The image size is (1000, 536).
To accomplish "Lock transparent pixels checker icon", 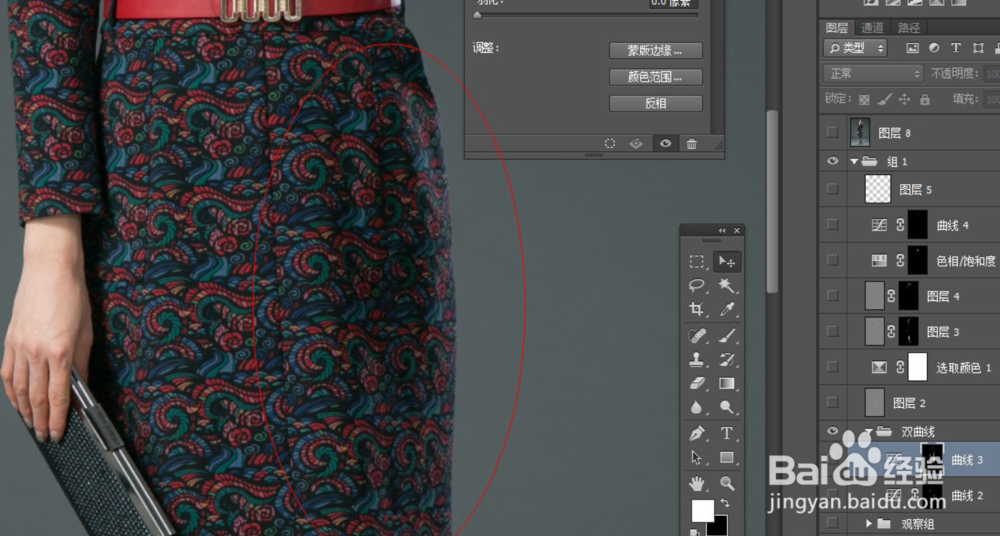I will point(864,100).
